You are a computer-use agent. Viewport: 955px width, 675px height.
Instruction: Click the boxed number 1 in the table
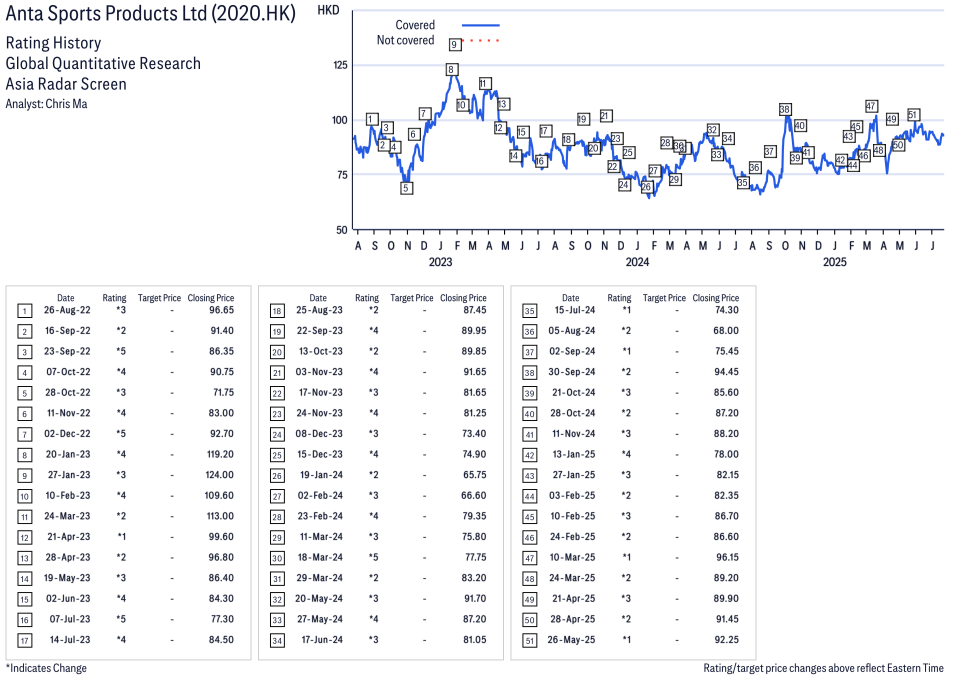[24, 311]
